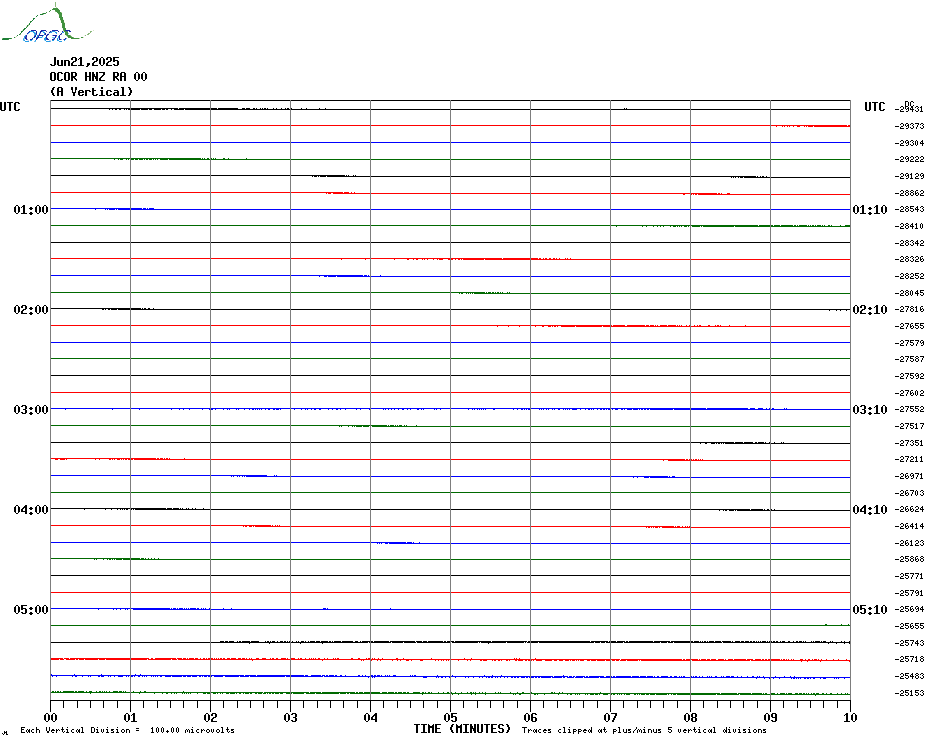
Task: Click the OFGC logo
Action: tap(47, 24)
